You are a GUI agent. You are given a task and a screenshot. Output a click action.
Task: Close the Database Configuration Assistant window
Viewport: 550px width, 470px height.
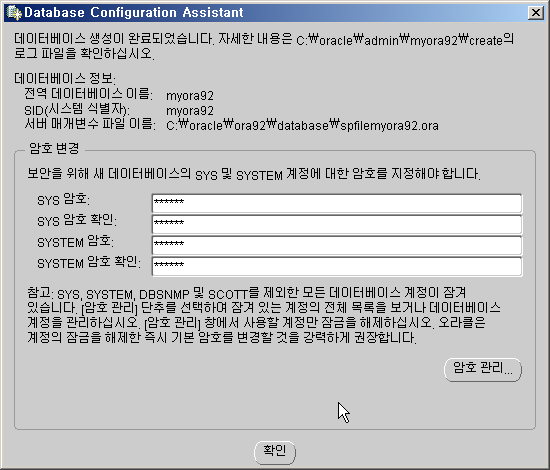click(x=536, y=13)
